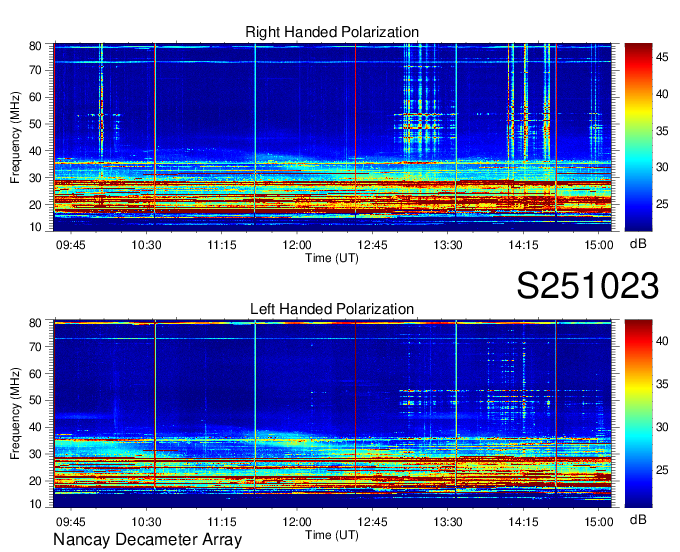Click the Left Handed Polarization plot title
This screenshot has height=552, width=680.
tap(332, 309)
